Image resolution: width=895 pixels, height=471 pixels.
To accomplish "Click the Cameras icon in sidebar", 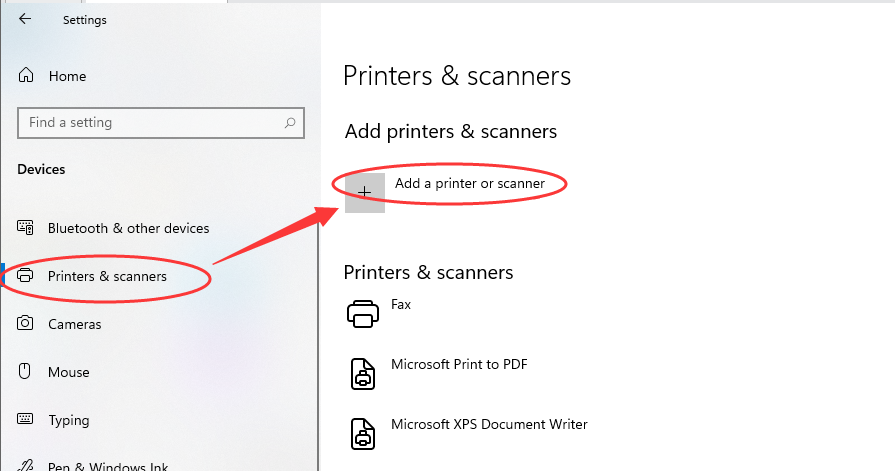I will (26, 324).
